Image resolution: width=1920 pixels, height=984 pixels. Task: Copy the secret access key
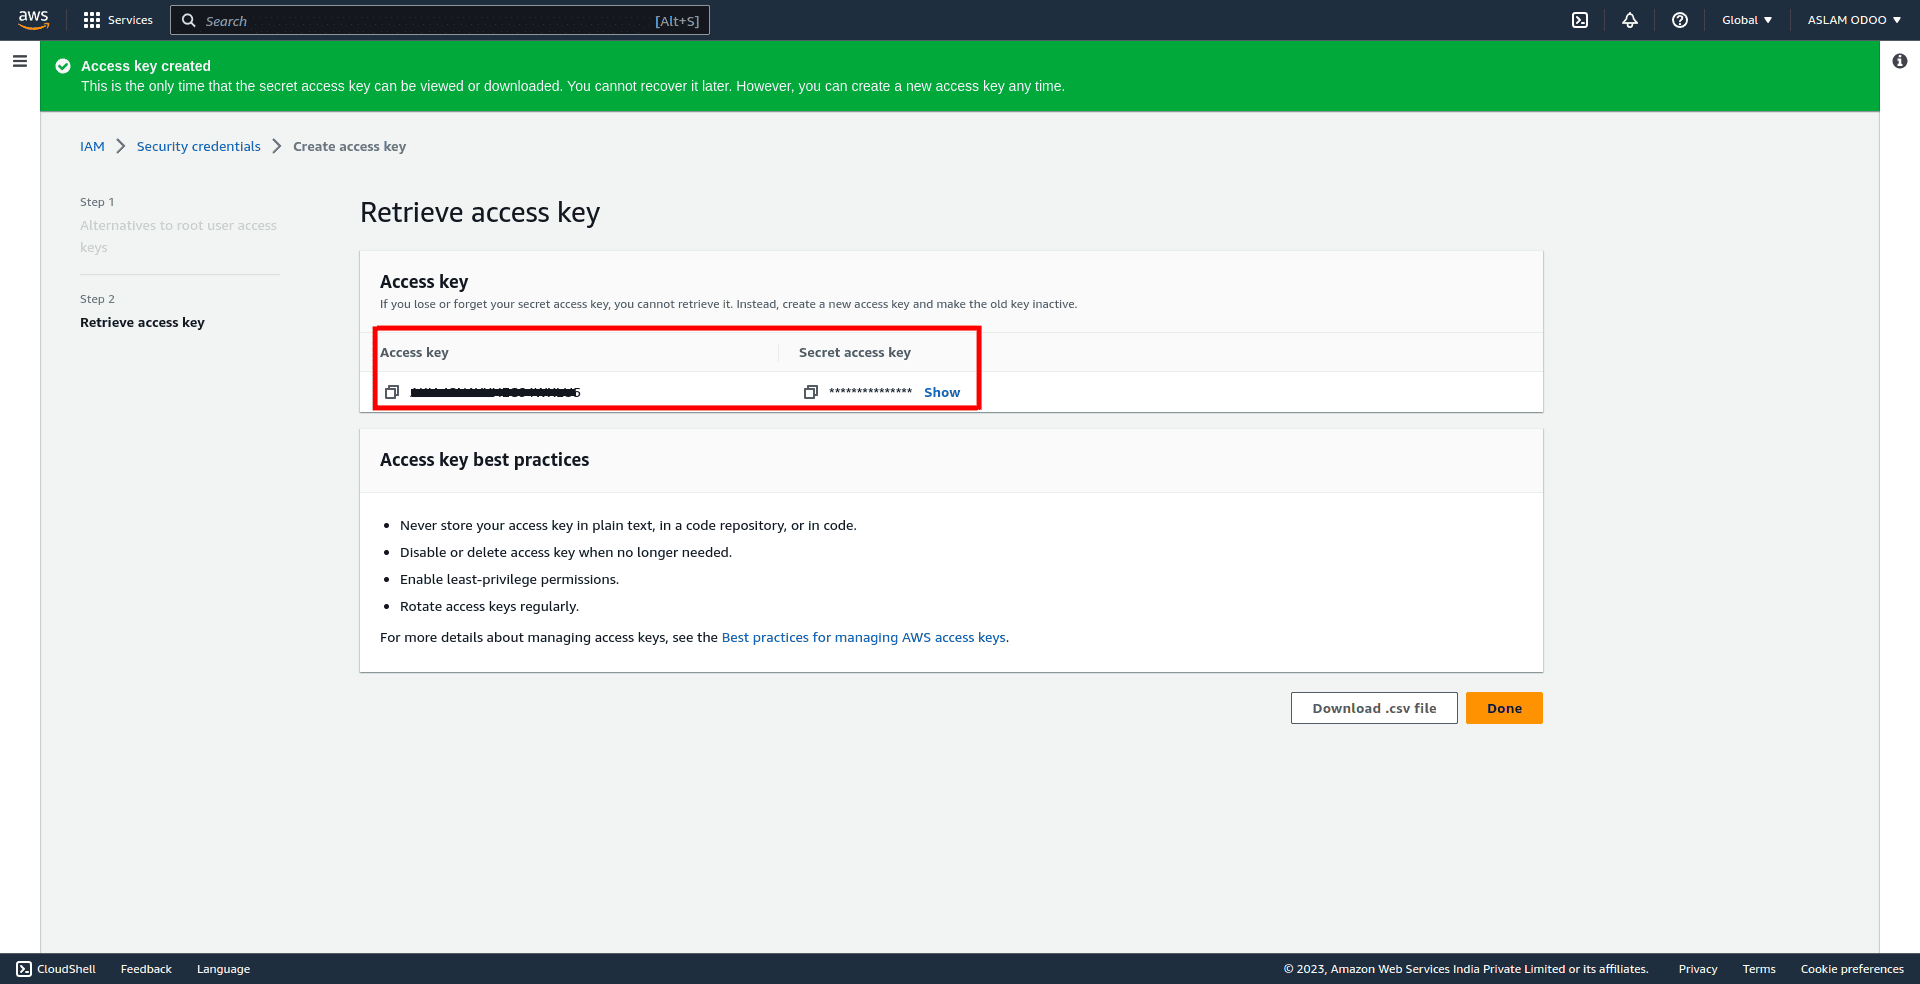pyautogui.click(x=811, y=392)
